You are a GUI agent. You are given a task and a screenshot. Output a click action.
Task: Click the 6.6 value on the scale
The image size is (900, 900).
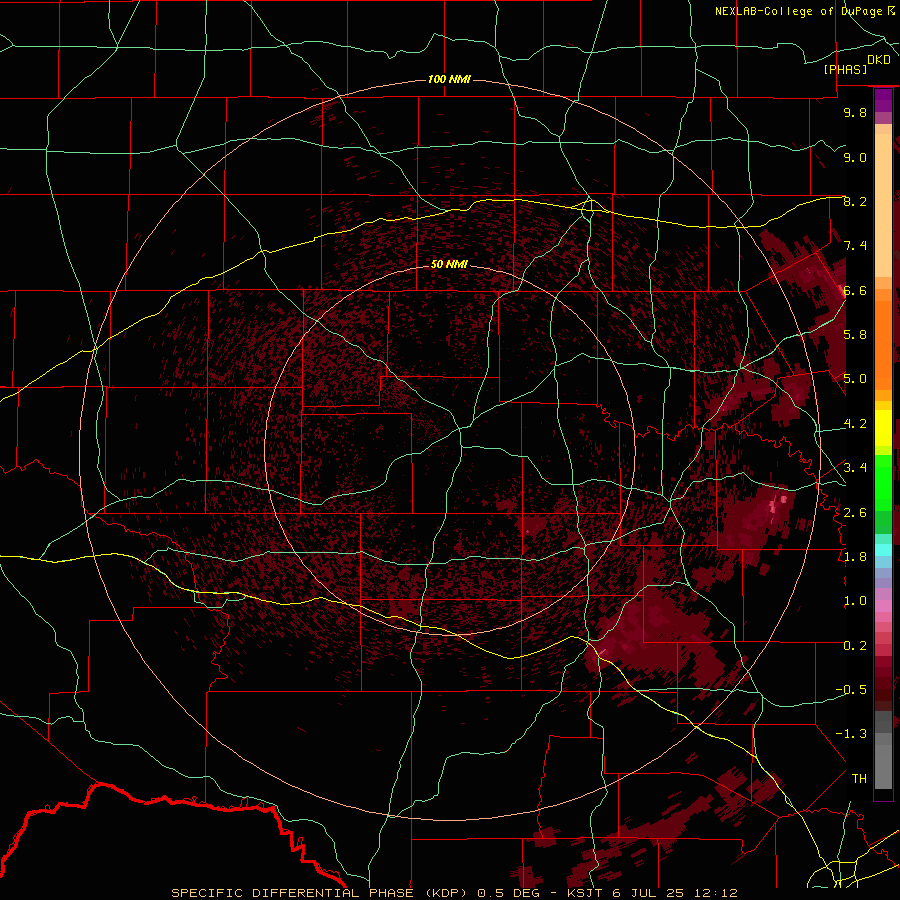(x=855, y=290)
